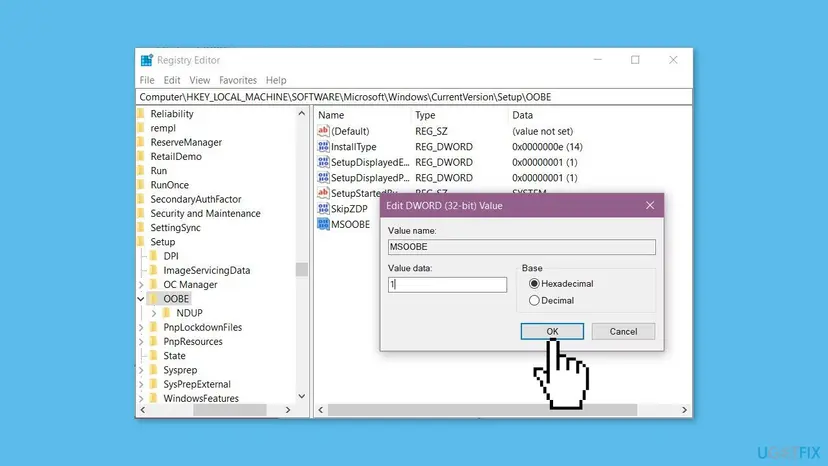
Task: Select the SetupDisplayedE... DWORD icon
Action: click(323, 162)
